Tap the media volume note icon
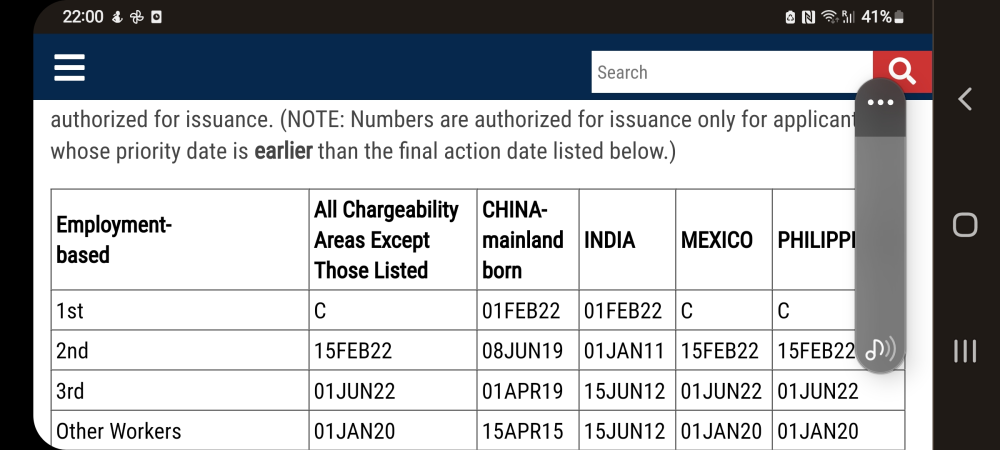The image size is (1000, 450). pos(880,349)
